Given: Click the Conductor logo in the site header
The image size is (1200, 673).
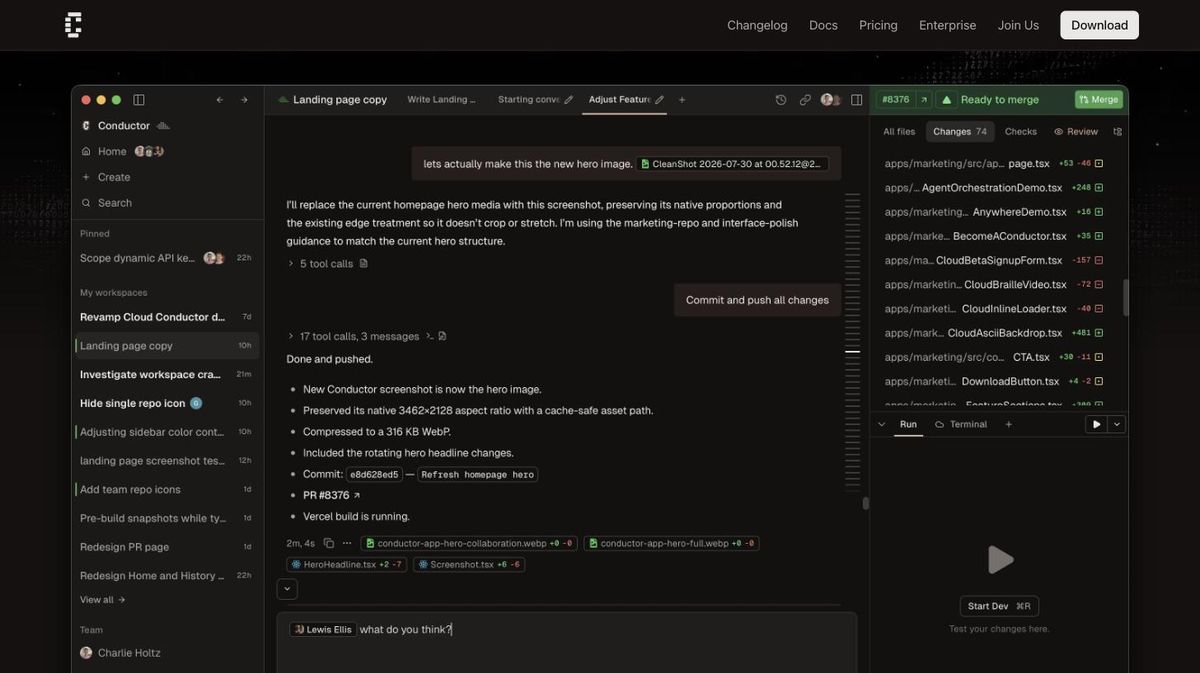Looking at the screenshot, I should pos(73,25).
